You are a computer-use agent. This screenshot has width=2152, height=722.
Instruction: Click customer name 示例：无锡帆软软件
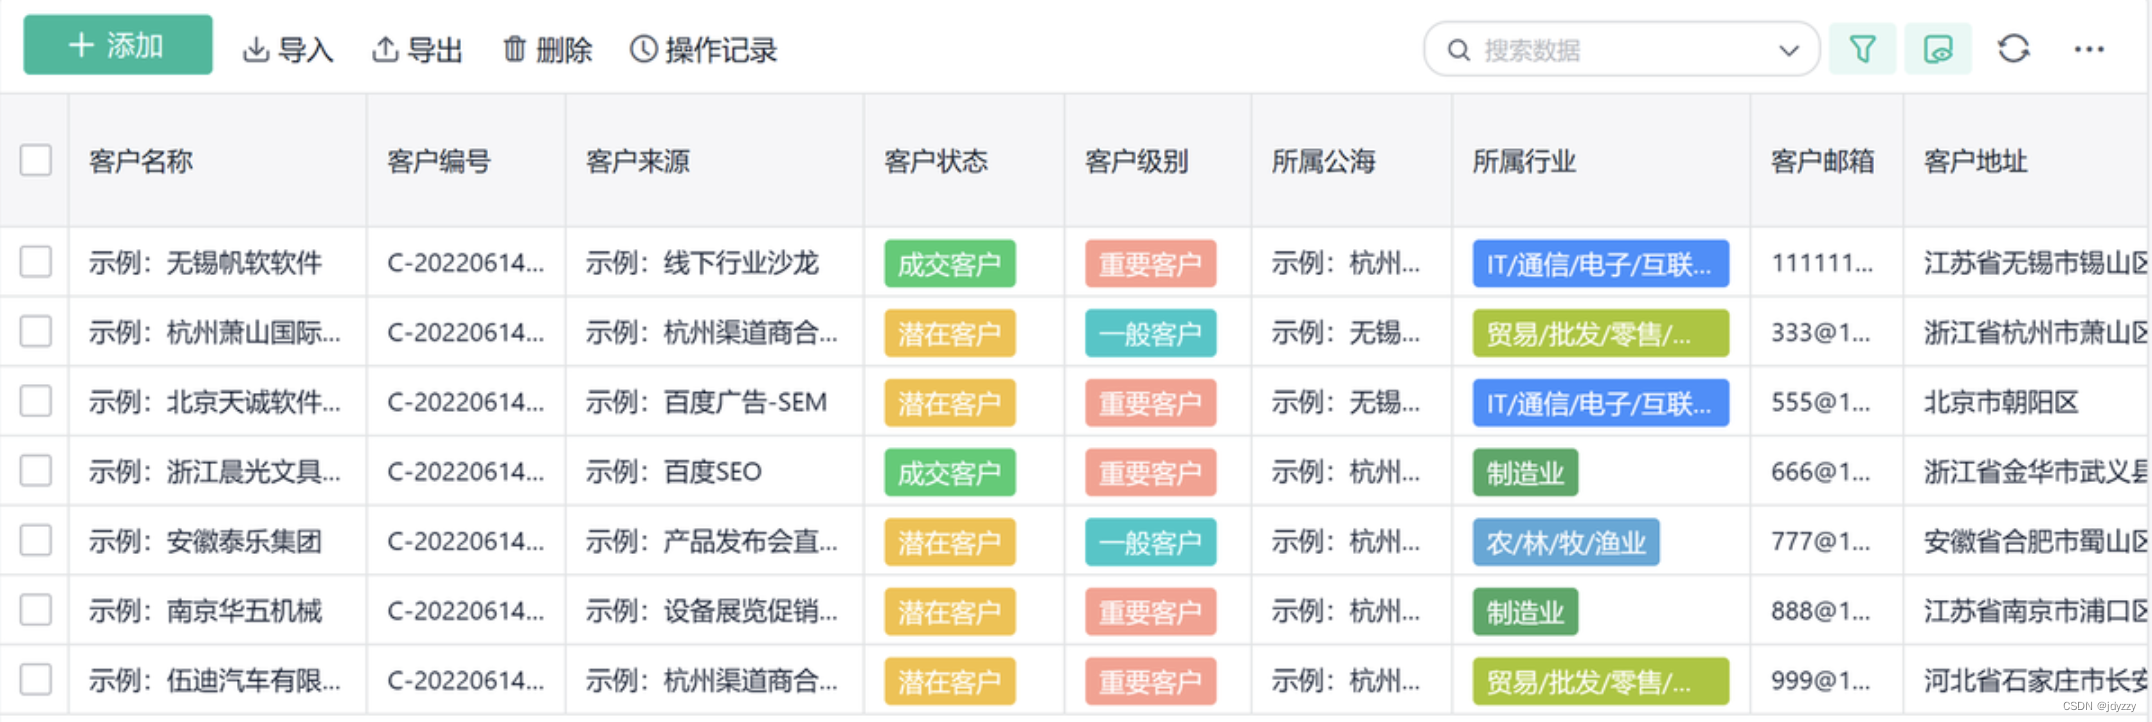[205, 263]
